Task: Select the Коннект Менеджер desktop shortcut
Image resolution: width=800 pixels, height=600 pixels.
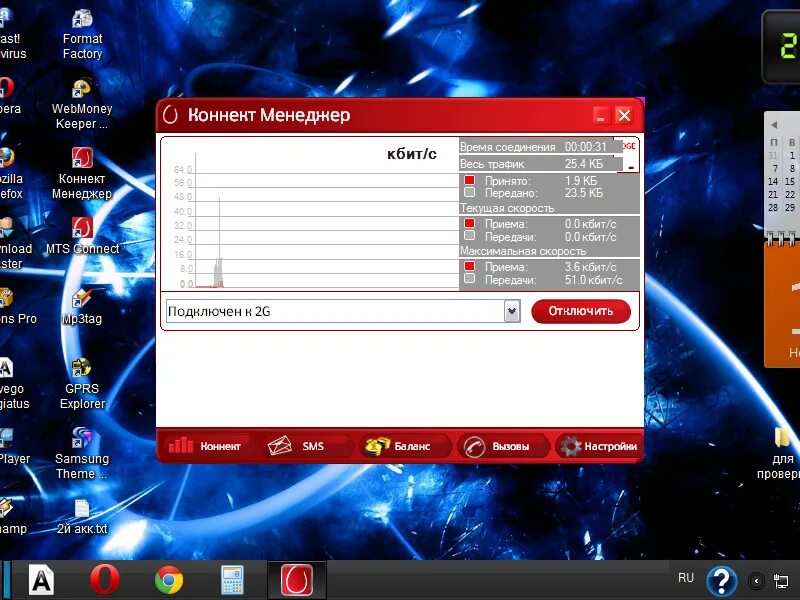Action: [x=82, y=174]
